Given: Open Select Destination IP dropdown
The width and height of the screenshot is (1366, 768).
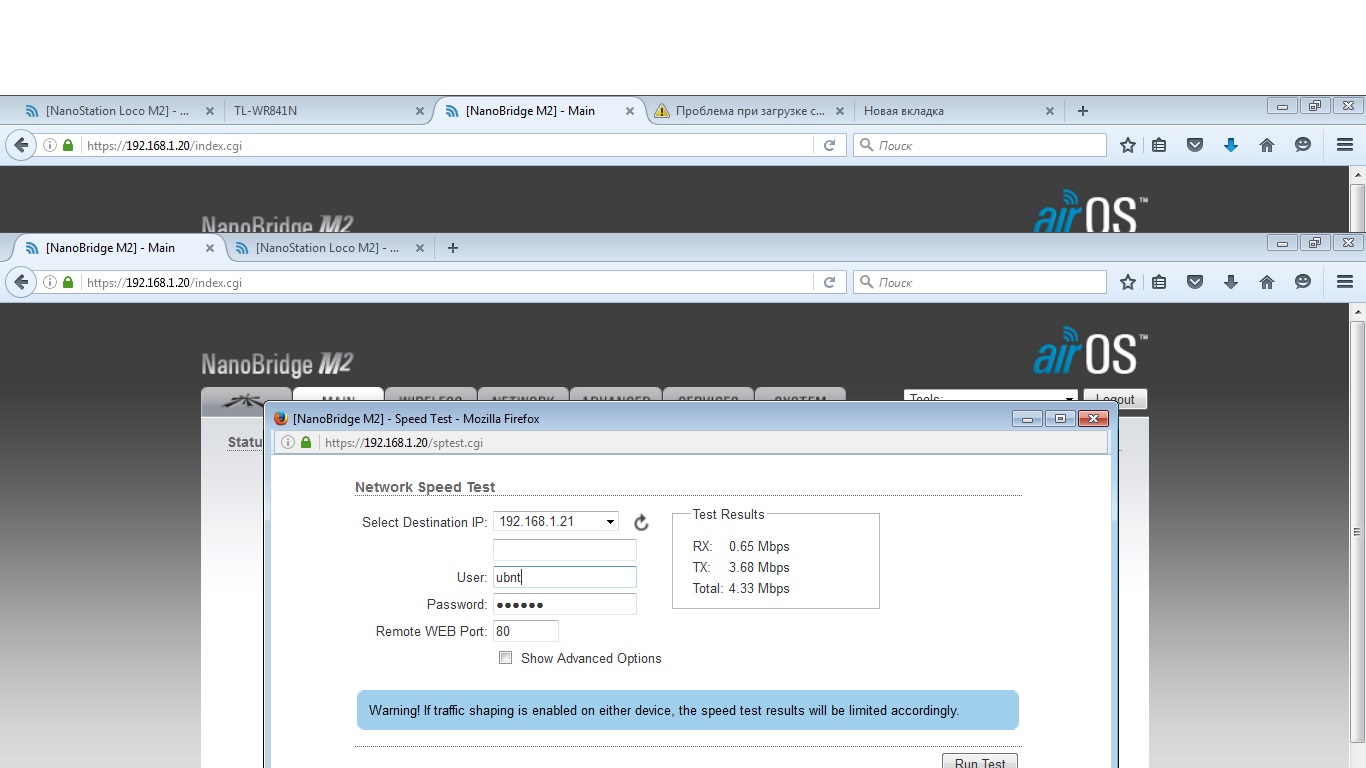Looking at the screenshot, I should pos(556,521).
